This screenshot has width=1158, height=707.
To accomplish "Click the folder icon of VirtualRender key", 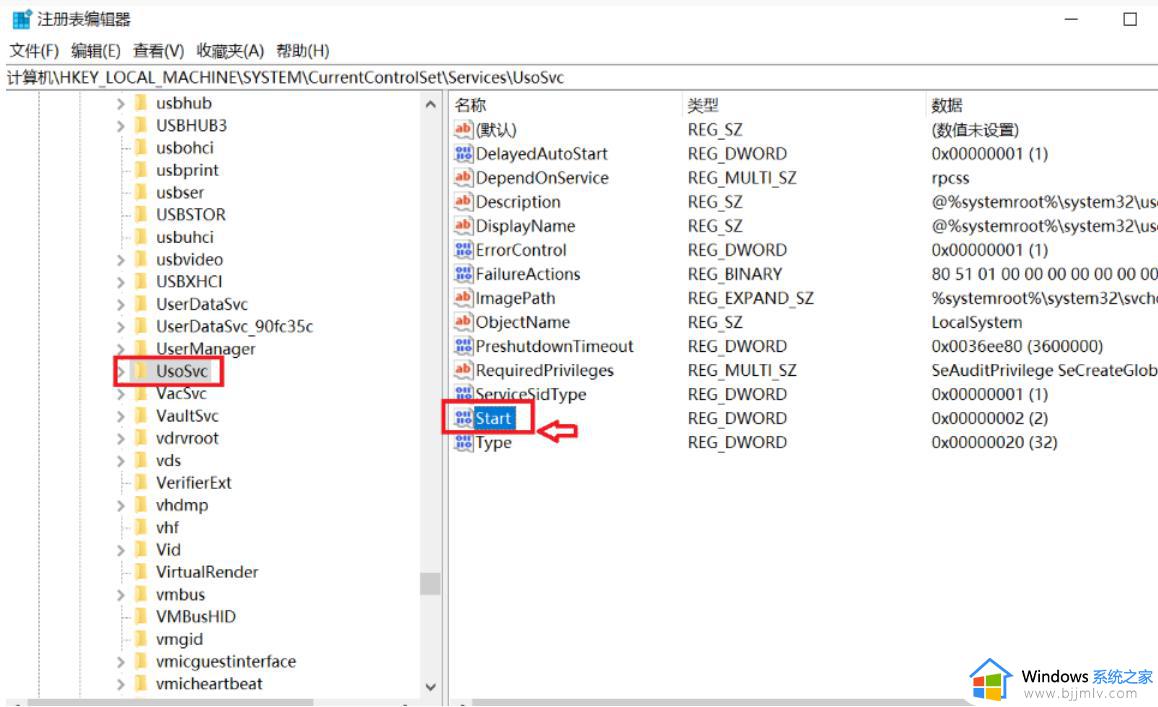I will pyautogui.click(x=140, y=572).
